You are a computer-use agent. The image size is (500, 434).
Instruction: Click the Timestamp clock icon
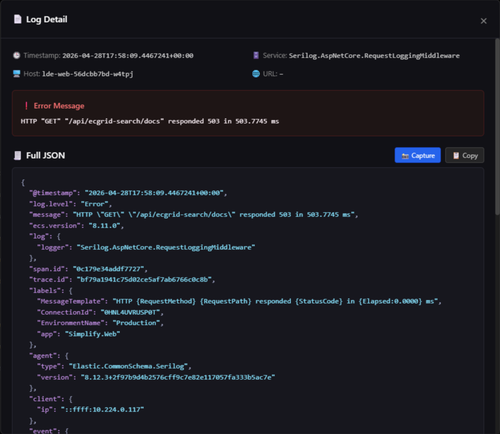17,55
